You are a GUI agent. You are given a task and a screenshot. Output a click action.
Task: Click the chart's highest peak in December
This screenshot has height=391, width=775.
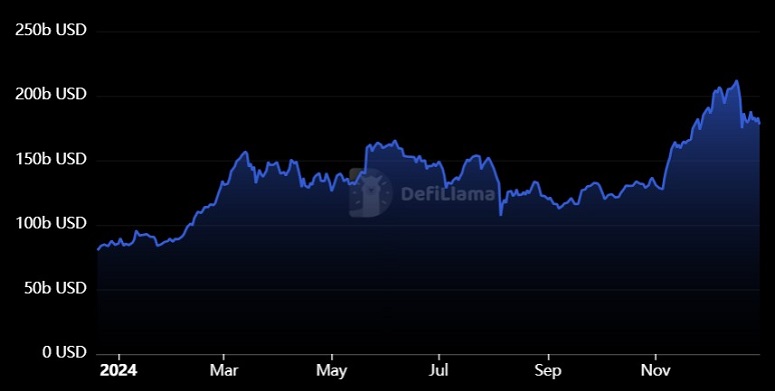736,81
